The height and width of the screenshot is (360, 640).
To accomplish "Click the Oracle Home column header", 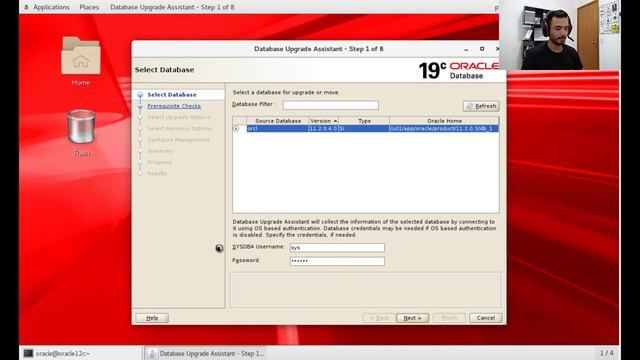I will coord(444,121).
